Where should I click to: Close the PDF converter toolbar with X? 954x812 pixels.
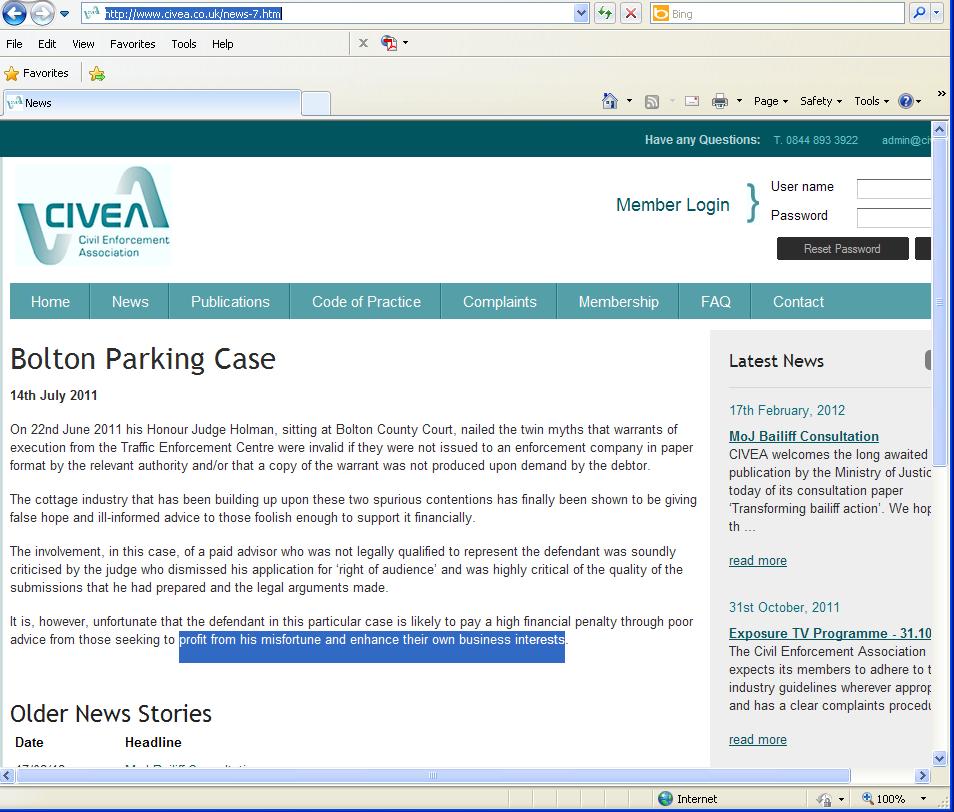(363, 43)
